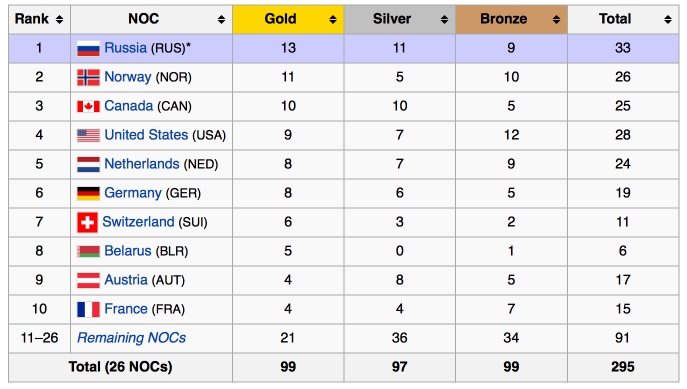Sort by Bronze medal count arrows
This screenshot has height=389, width=687.
(x=556, y=19)
